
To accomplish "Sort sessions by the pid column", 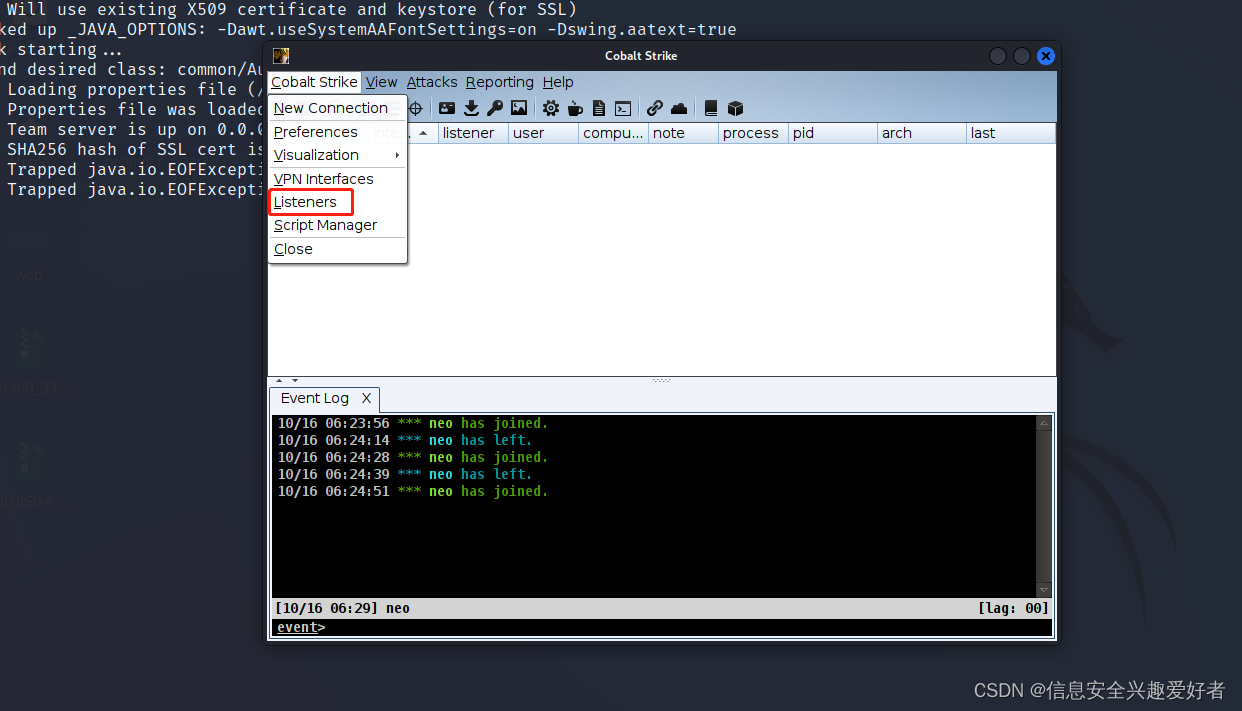I will point(833,133).
